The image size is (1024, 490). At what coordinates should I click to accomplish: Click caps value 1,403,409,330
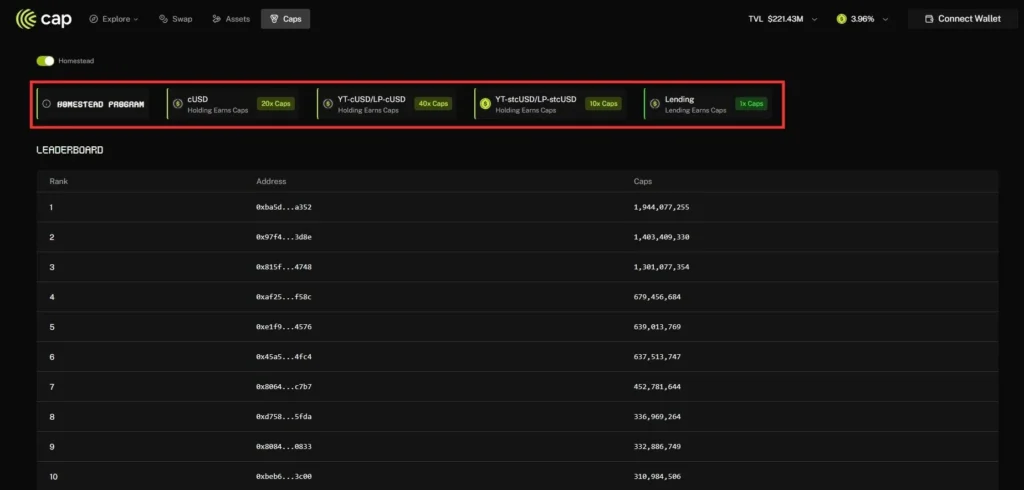pos(662,237)
